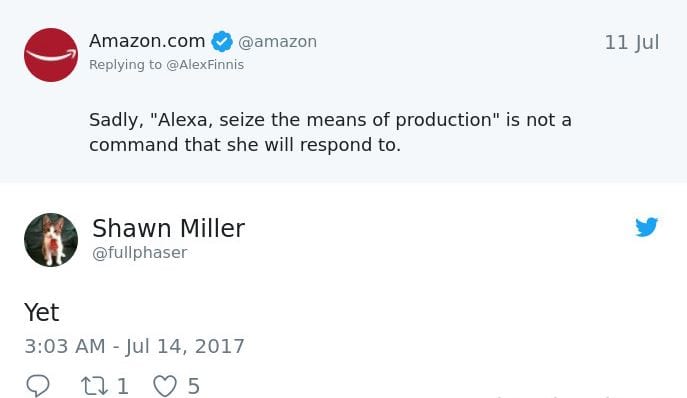Click the blue verified badge
Image resolution: width=687 pixels, height=398 pixels.
(x=222, y=42)
